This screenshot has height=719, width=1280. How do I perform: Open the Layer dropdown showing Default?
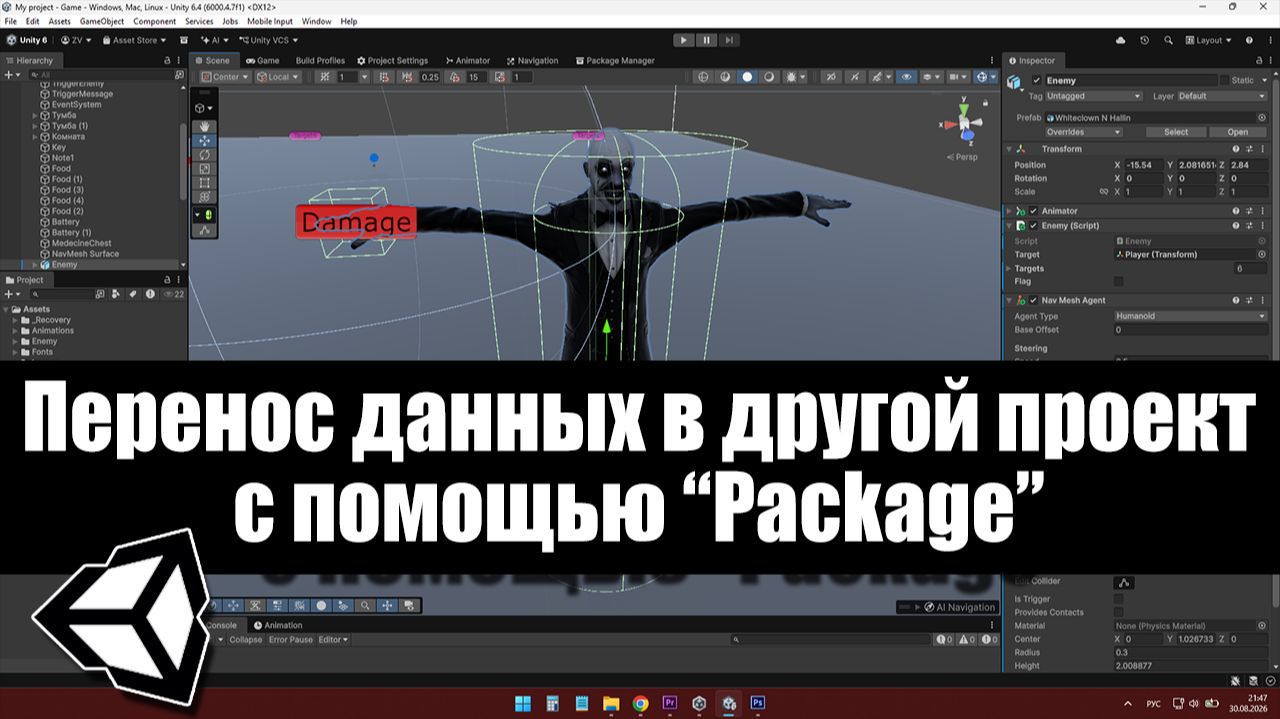(x=1222, y=96)
